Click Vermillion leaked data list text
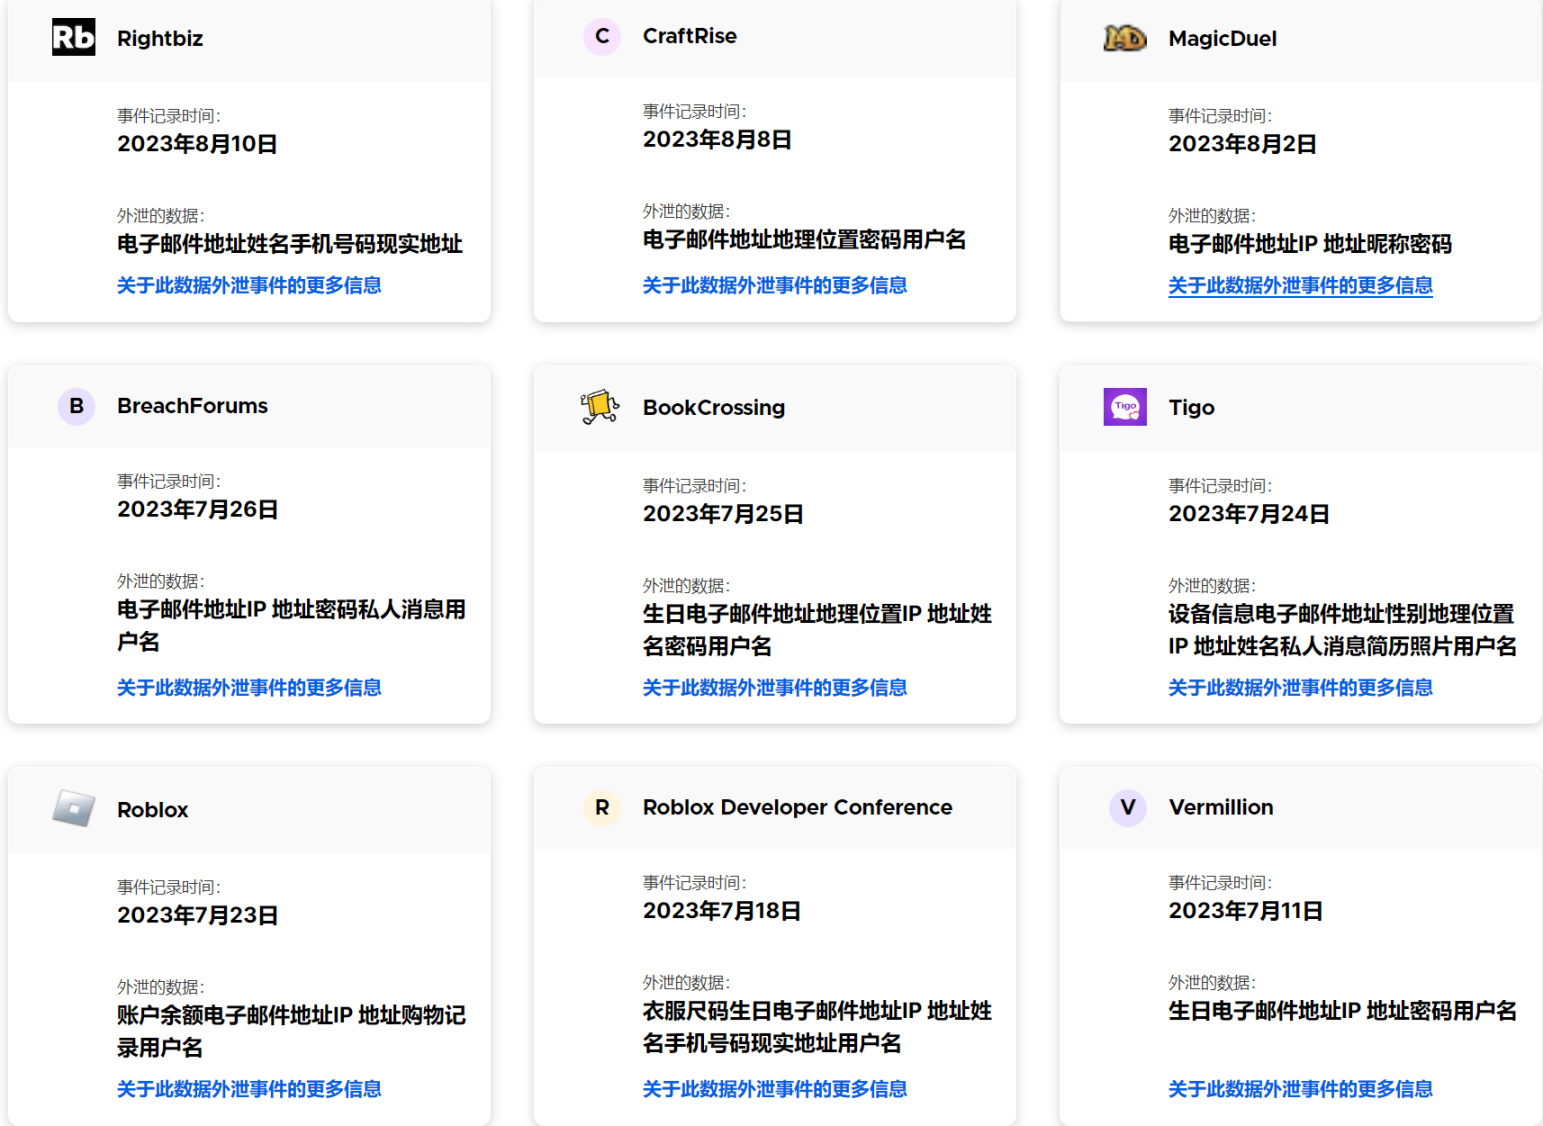Image resolution: width=1543 pixels, height=1126 pixels. (1343, 1011)
